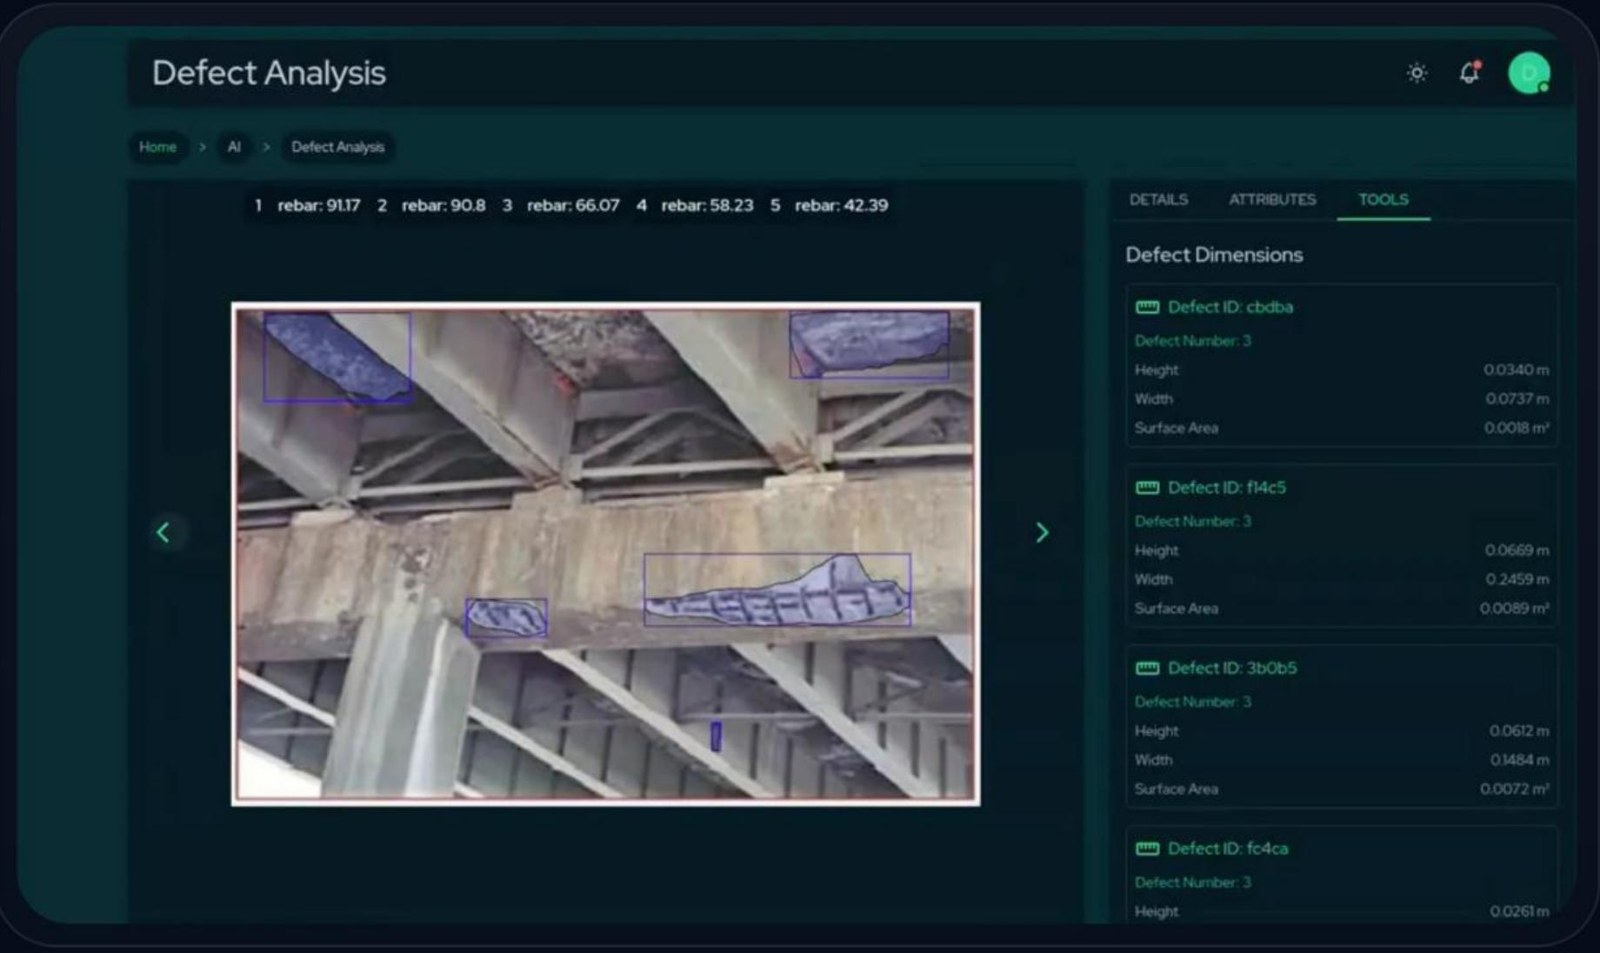Viewport: 1600px width, 953px height.
Task: Select detection 5 rebar: 42.39
Action: pos(829,205)
